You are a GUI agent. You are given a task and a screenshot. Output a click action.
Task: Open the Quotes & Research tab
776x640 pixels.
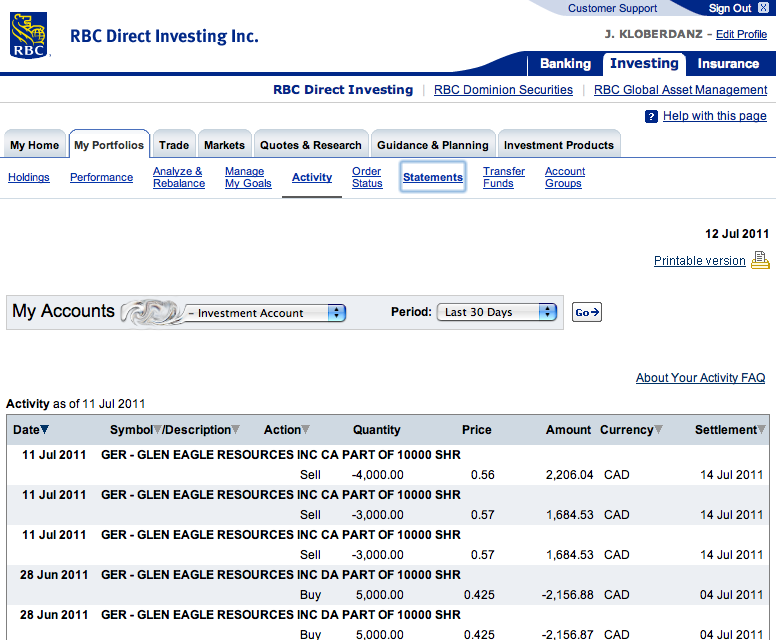tap(311, 145)
